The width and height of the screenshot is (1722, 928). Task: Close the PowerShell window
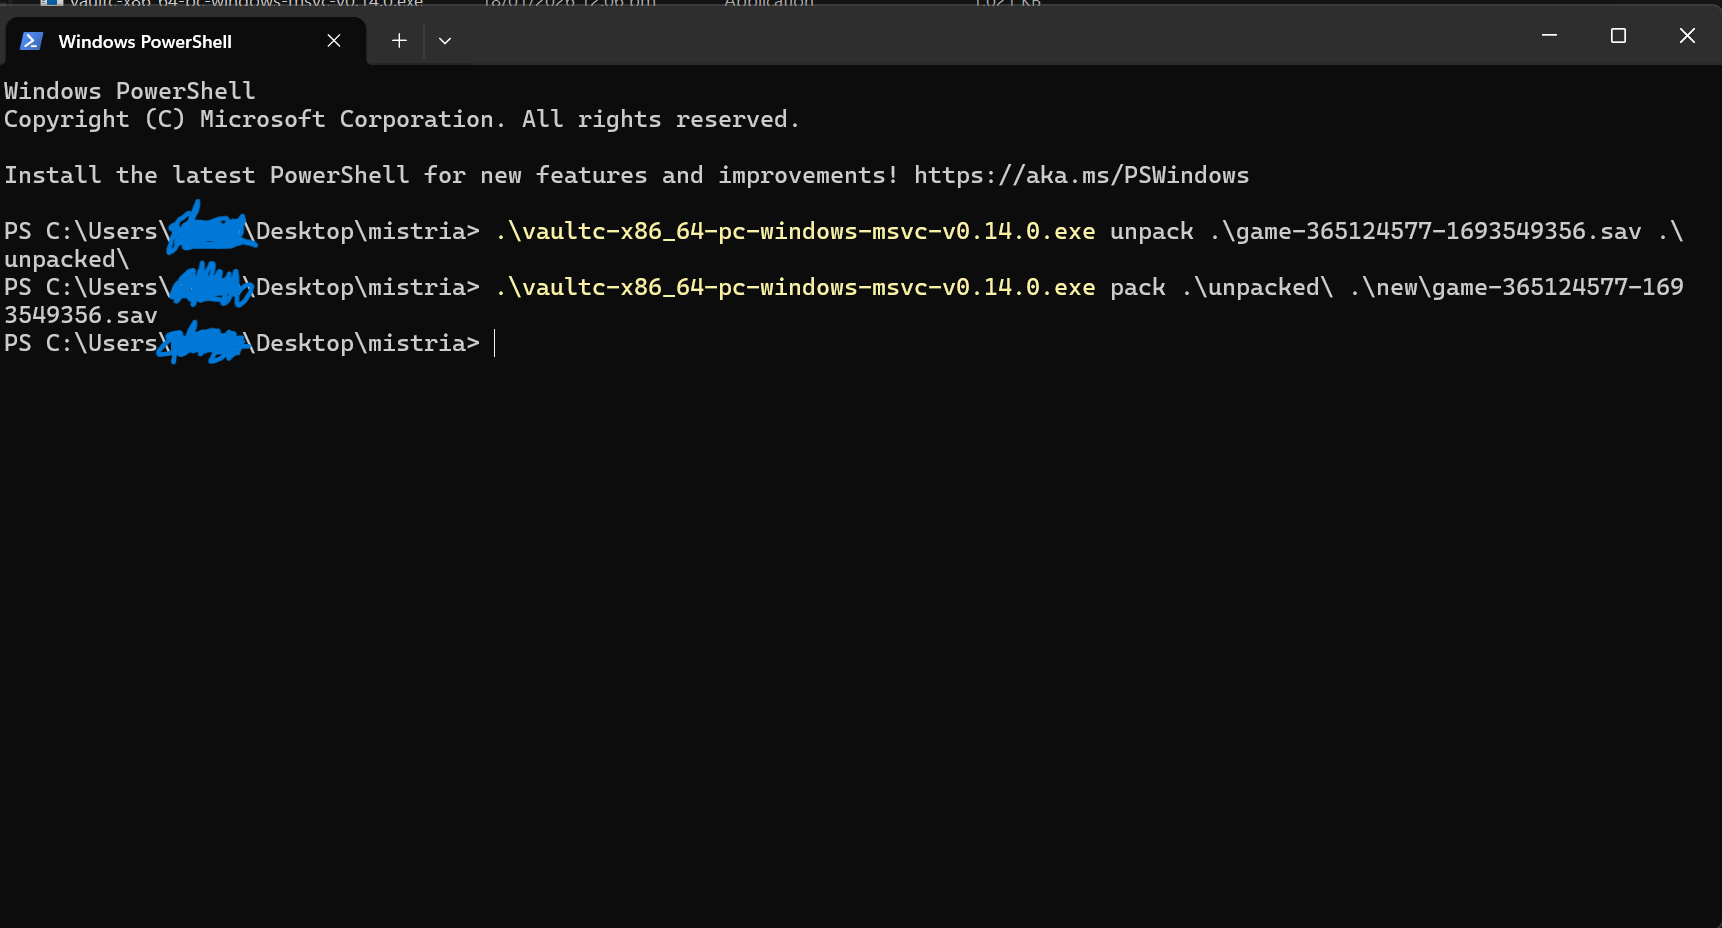[1687, 36]
